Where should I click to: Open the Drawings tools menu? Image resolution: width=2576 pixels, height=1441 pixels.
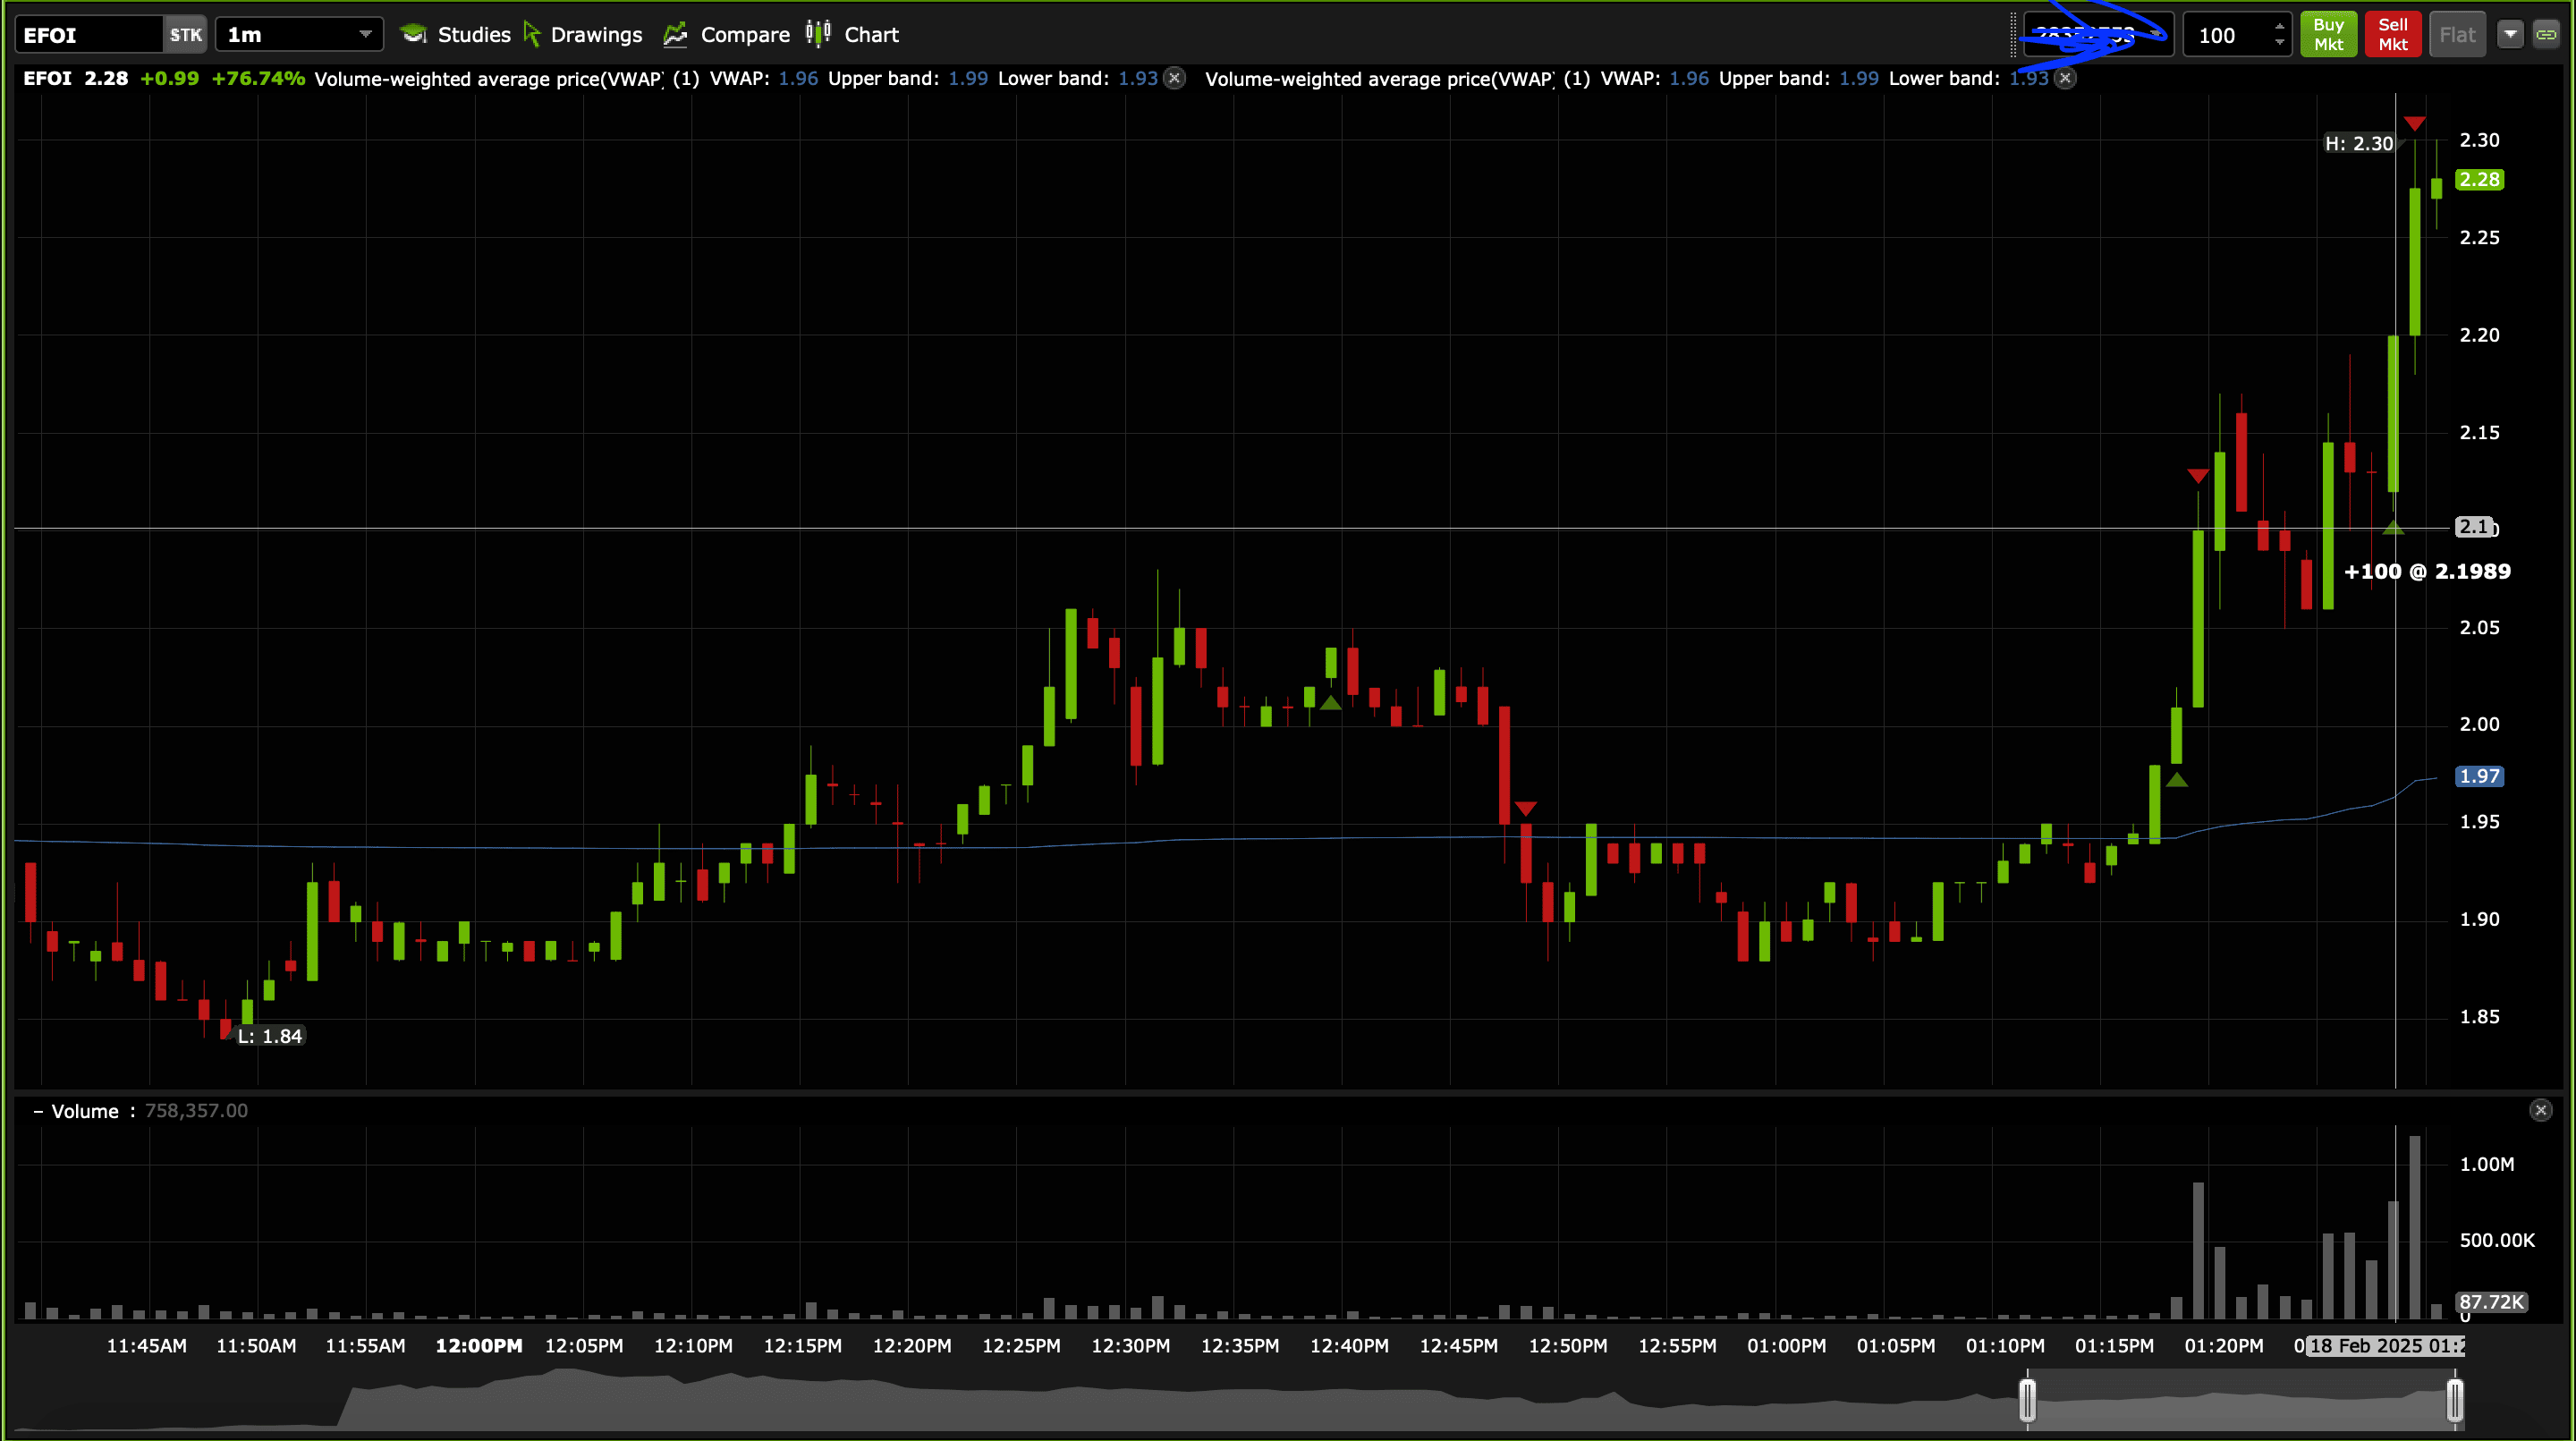[584, 35]
